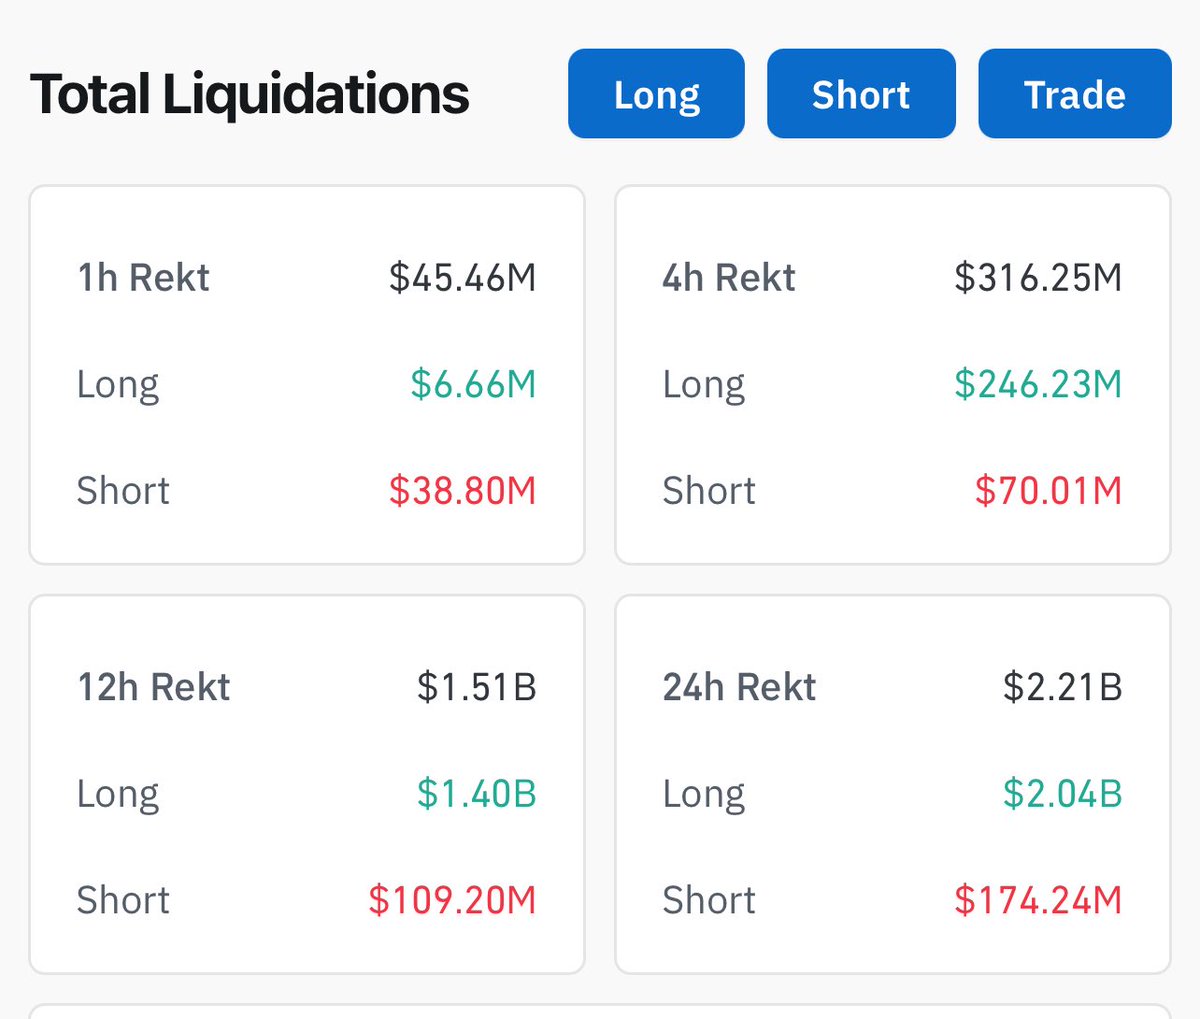Screen dimensions: 1200x1019
Task: Click the $316.25M 4h total value
Action: [x=1038, y=277]
